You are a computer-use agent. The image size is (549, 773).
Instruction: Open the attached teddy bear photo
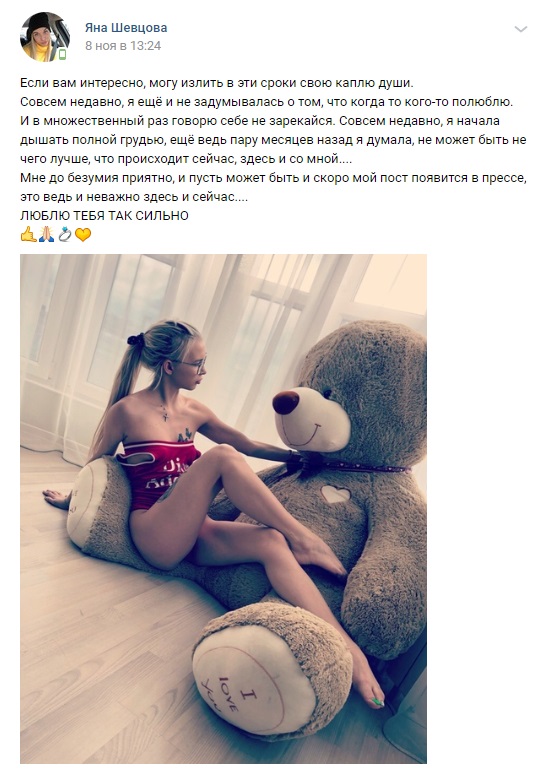tap(223, 509)
